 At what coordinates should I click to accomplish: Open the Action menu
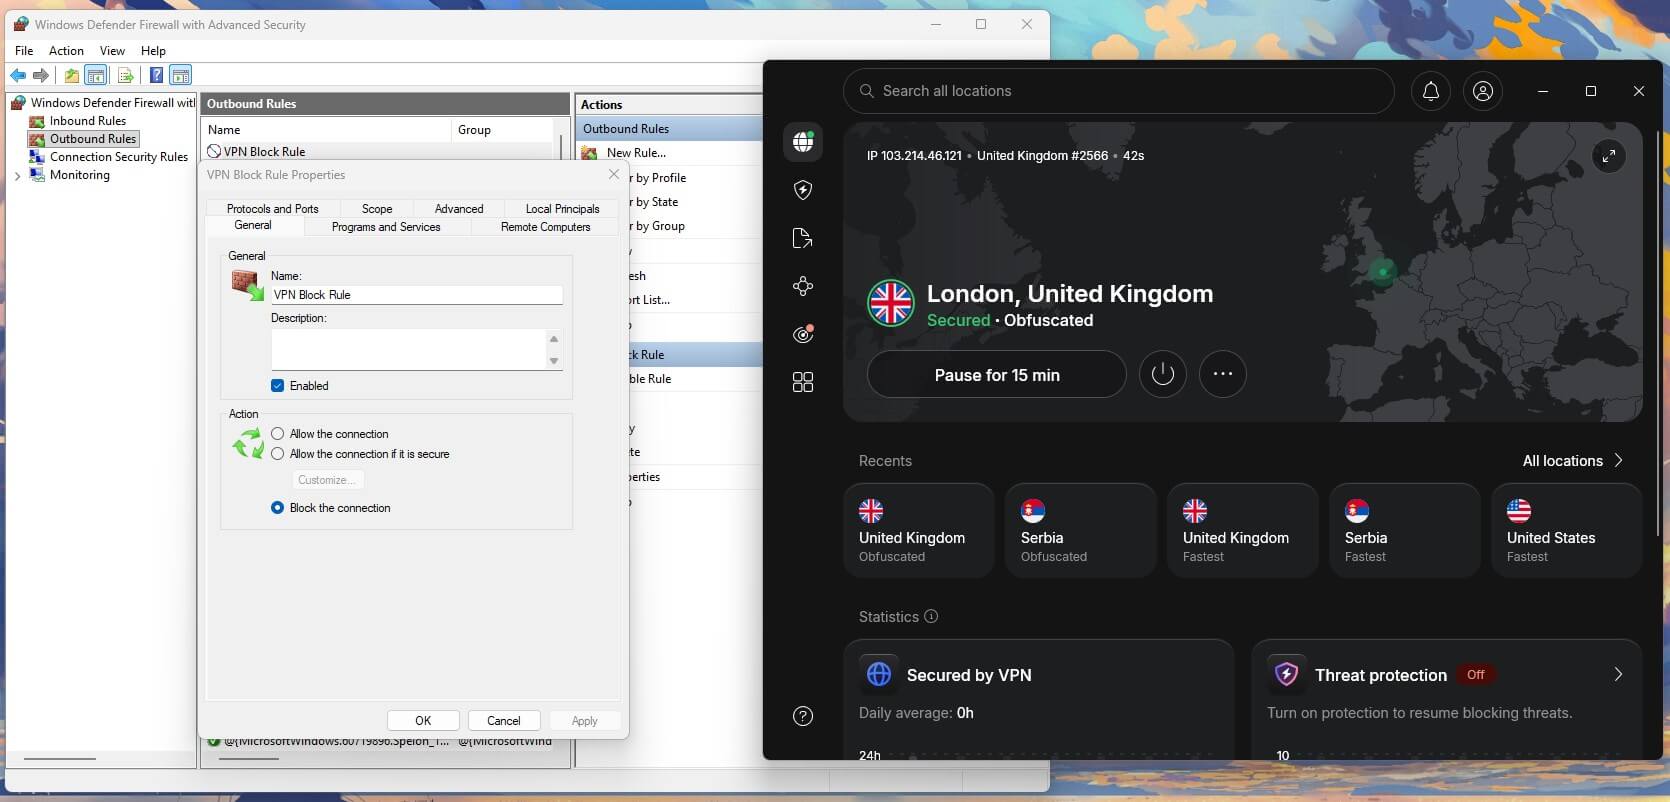coord(66,50)
